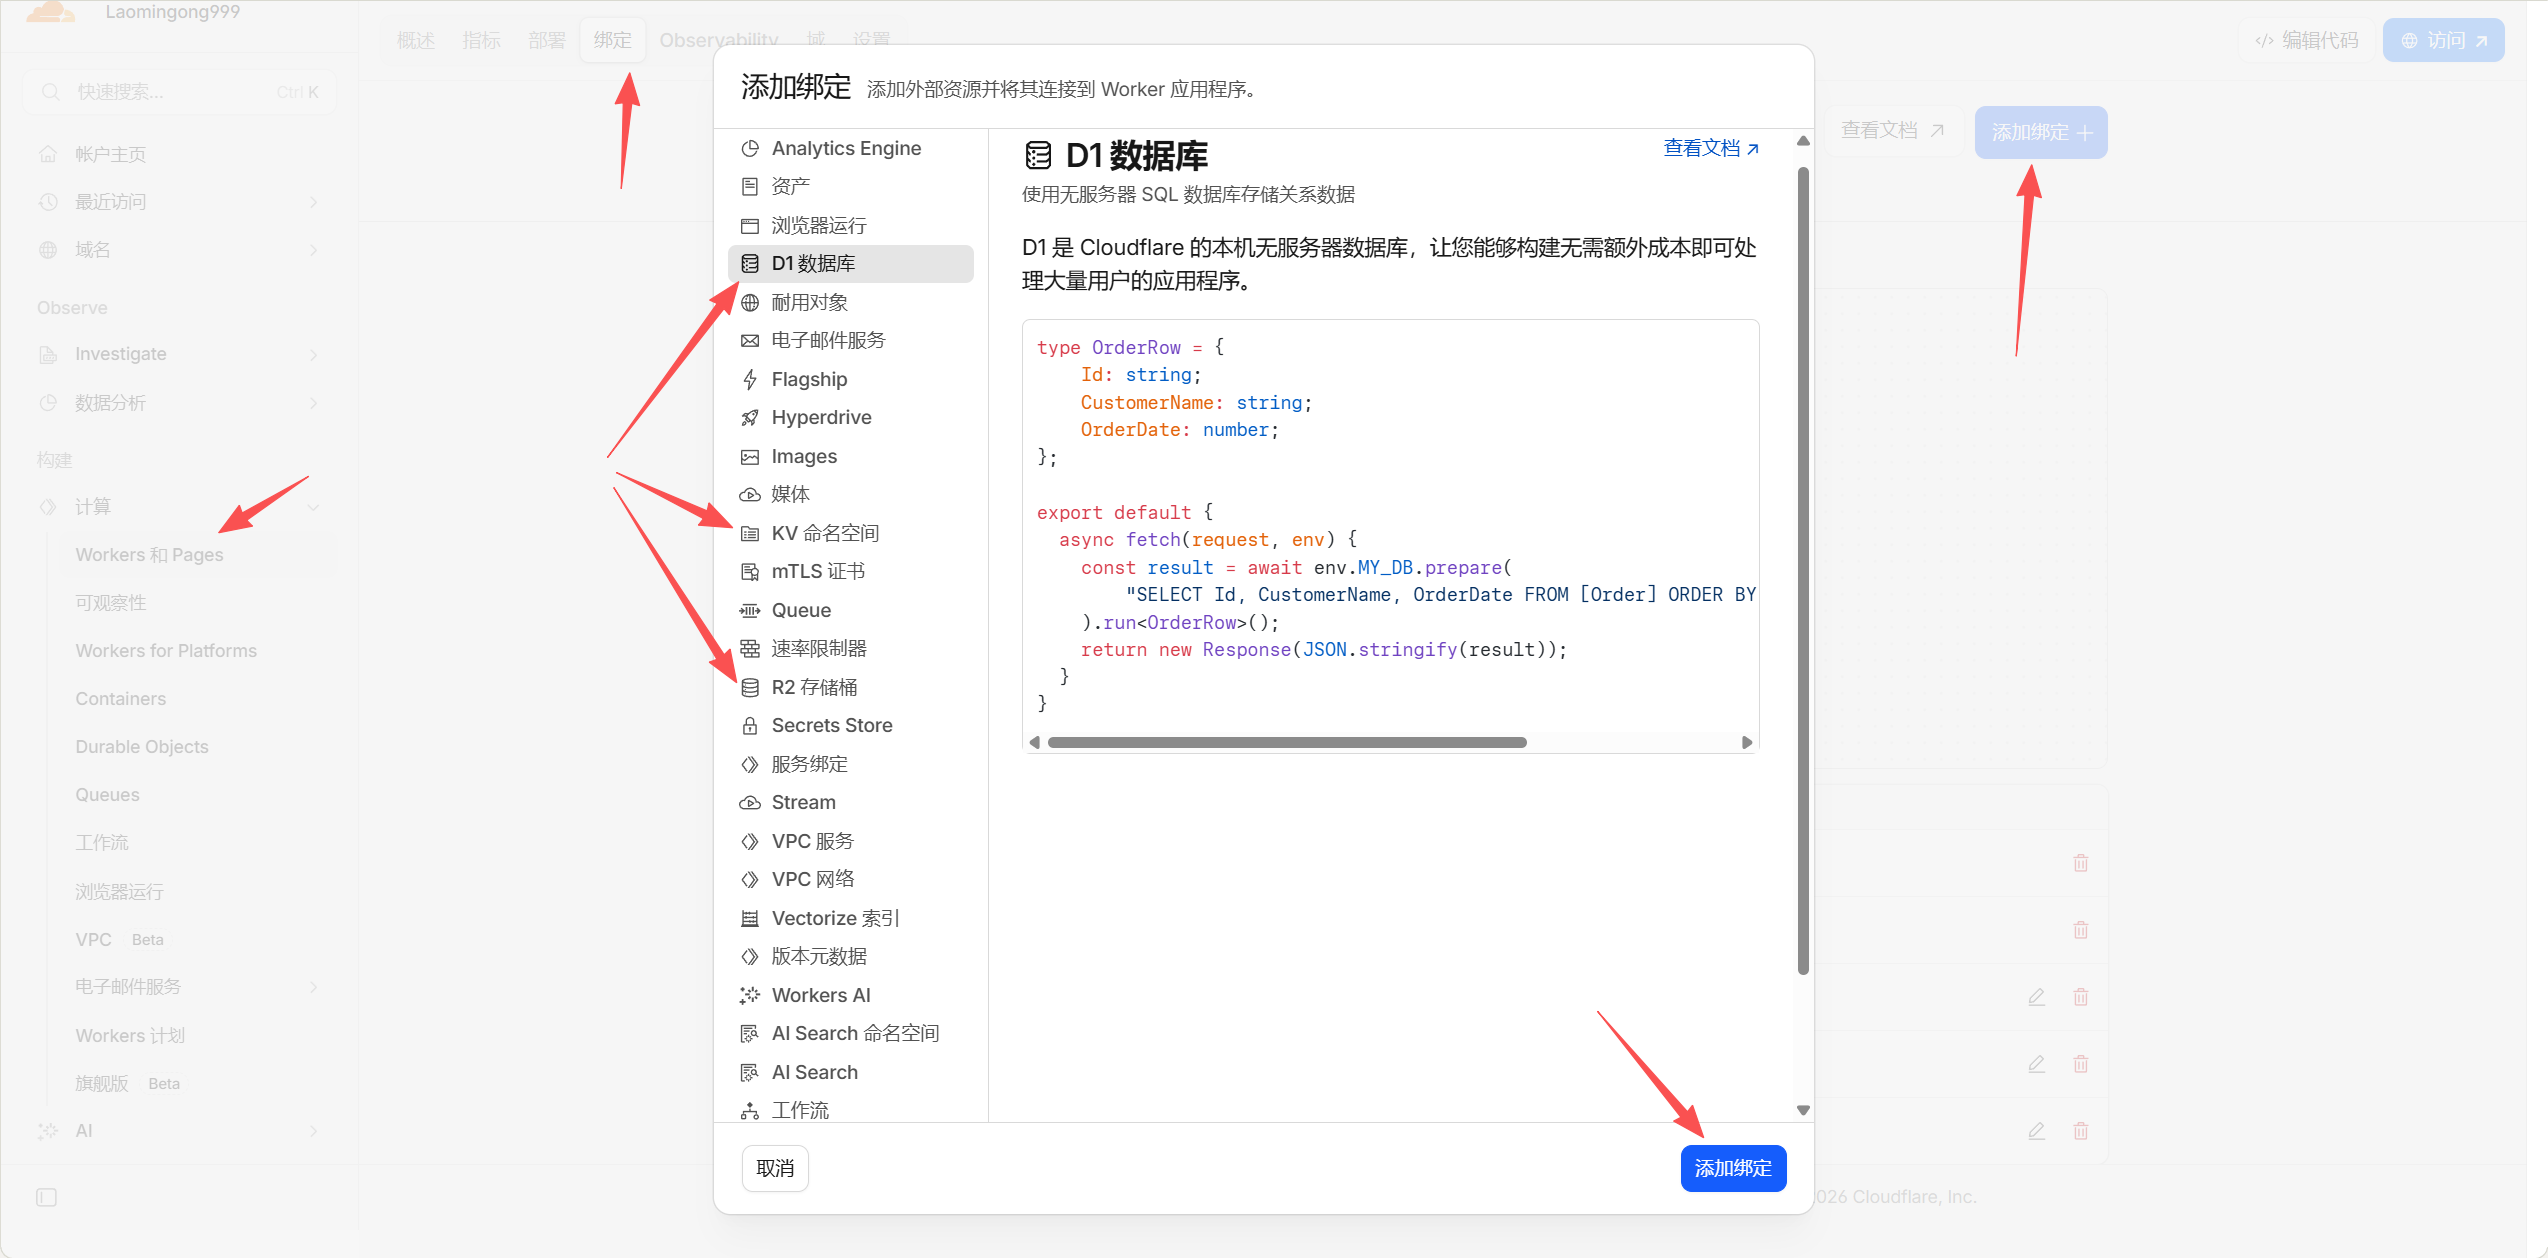Screen dimensions: 2548x1258
Task: Open 查看文档 link in D1 panel
Action: [x=1711, y=148]
